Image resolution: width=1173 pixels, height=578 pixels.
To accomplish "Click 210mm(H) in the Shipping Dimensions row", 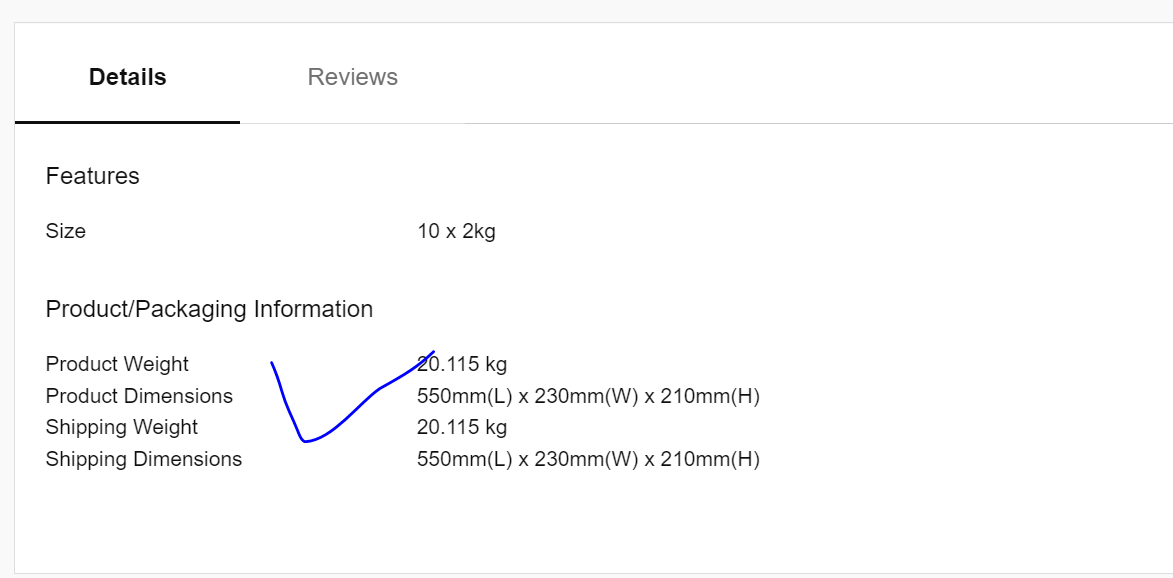I will coord(710,459).
